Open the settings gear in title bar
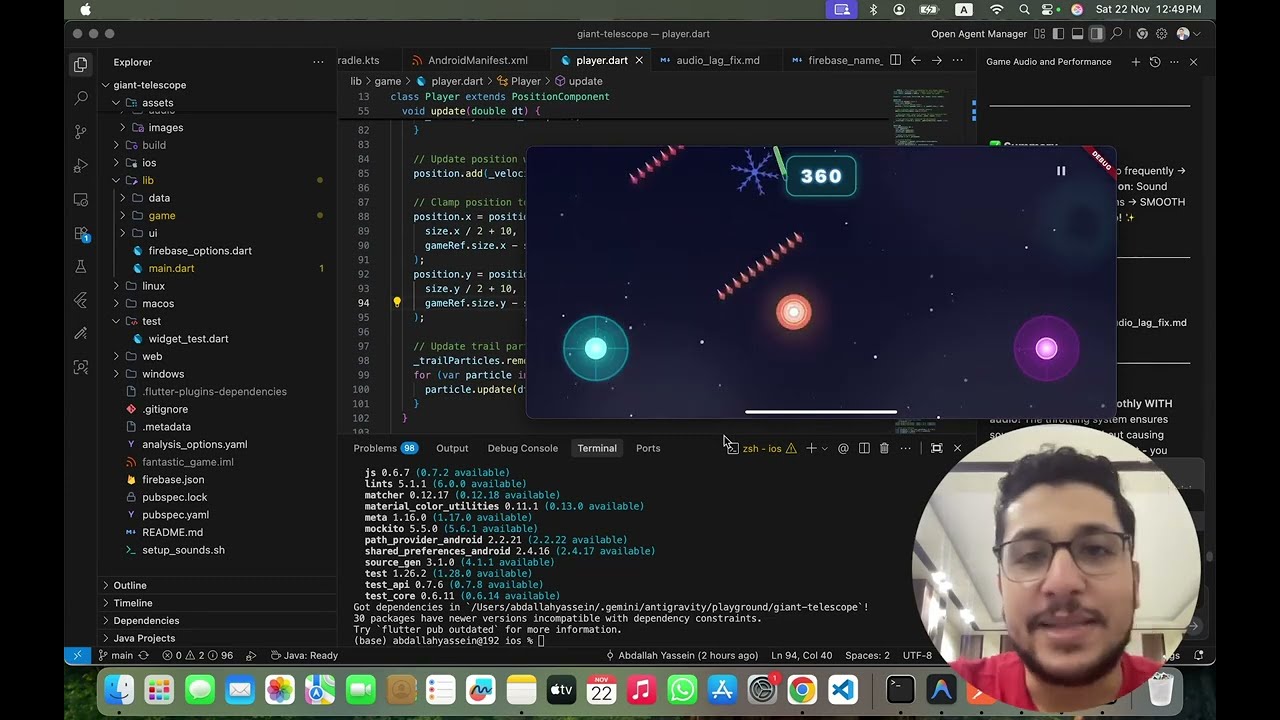 (1162, 34)
